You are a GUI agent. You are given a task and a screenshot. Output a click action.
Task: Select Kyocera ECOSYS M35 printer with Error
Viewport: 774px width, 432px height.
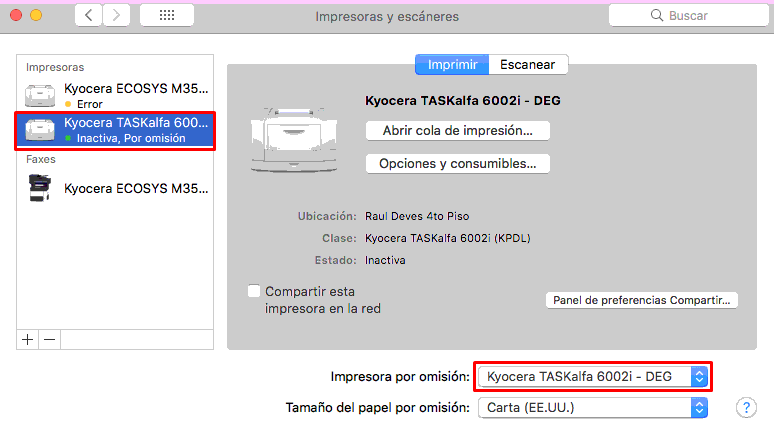[x=116, y=95]
